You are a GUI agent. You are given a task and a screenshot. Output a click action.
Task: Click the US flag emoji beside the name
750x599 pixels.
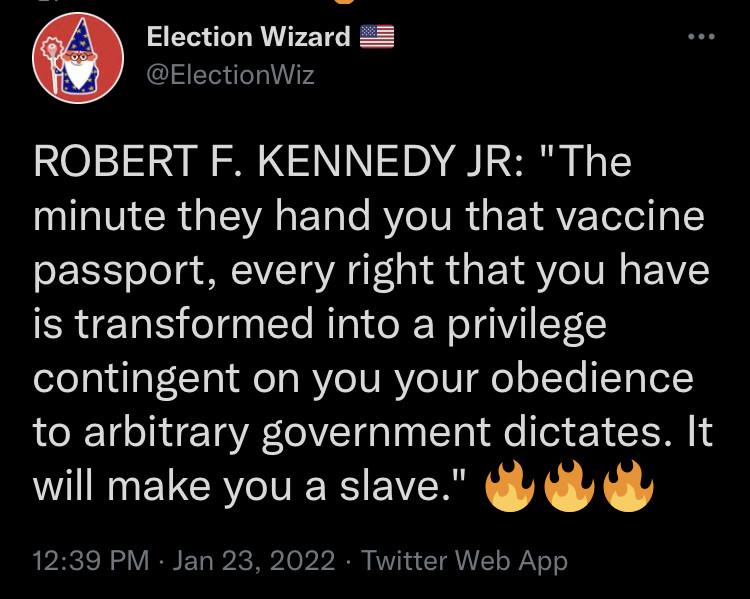377,38
